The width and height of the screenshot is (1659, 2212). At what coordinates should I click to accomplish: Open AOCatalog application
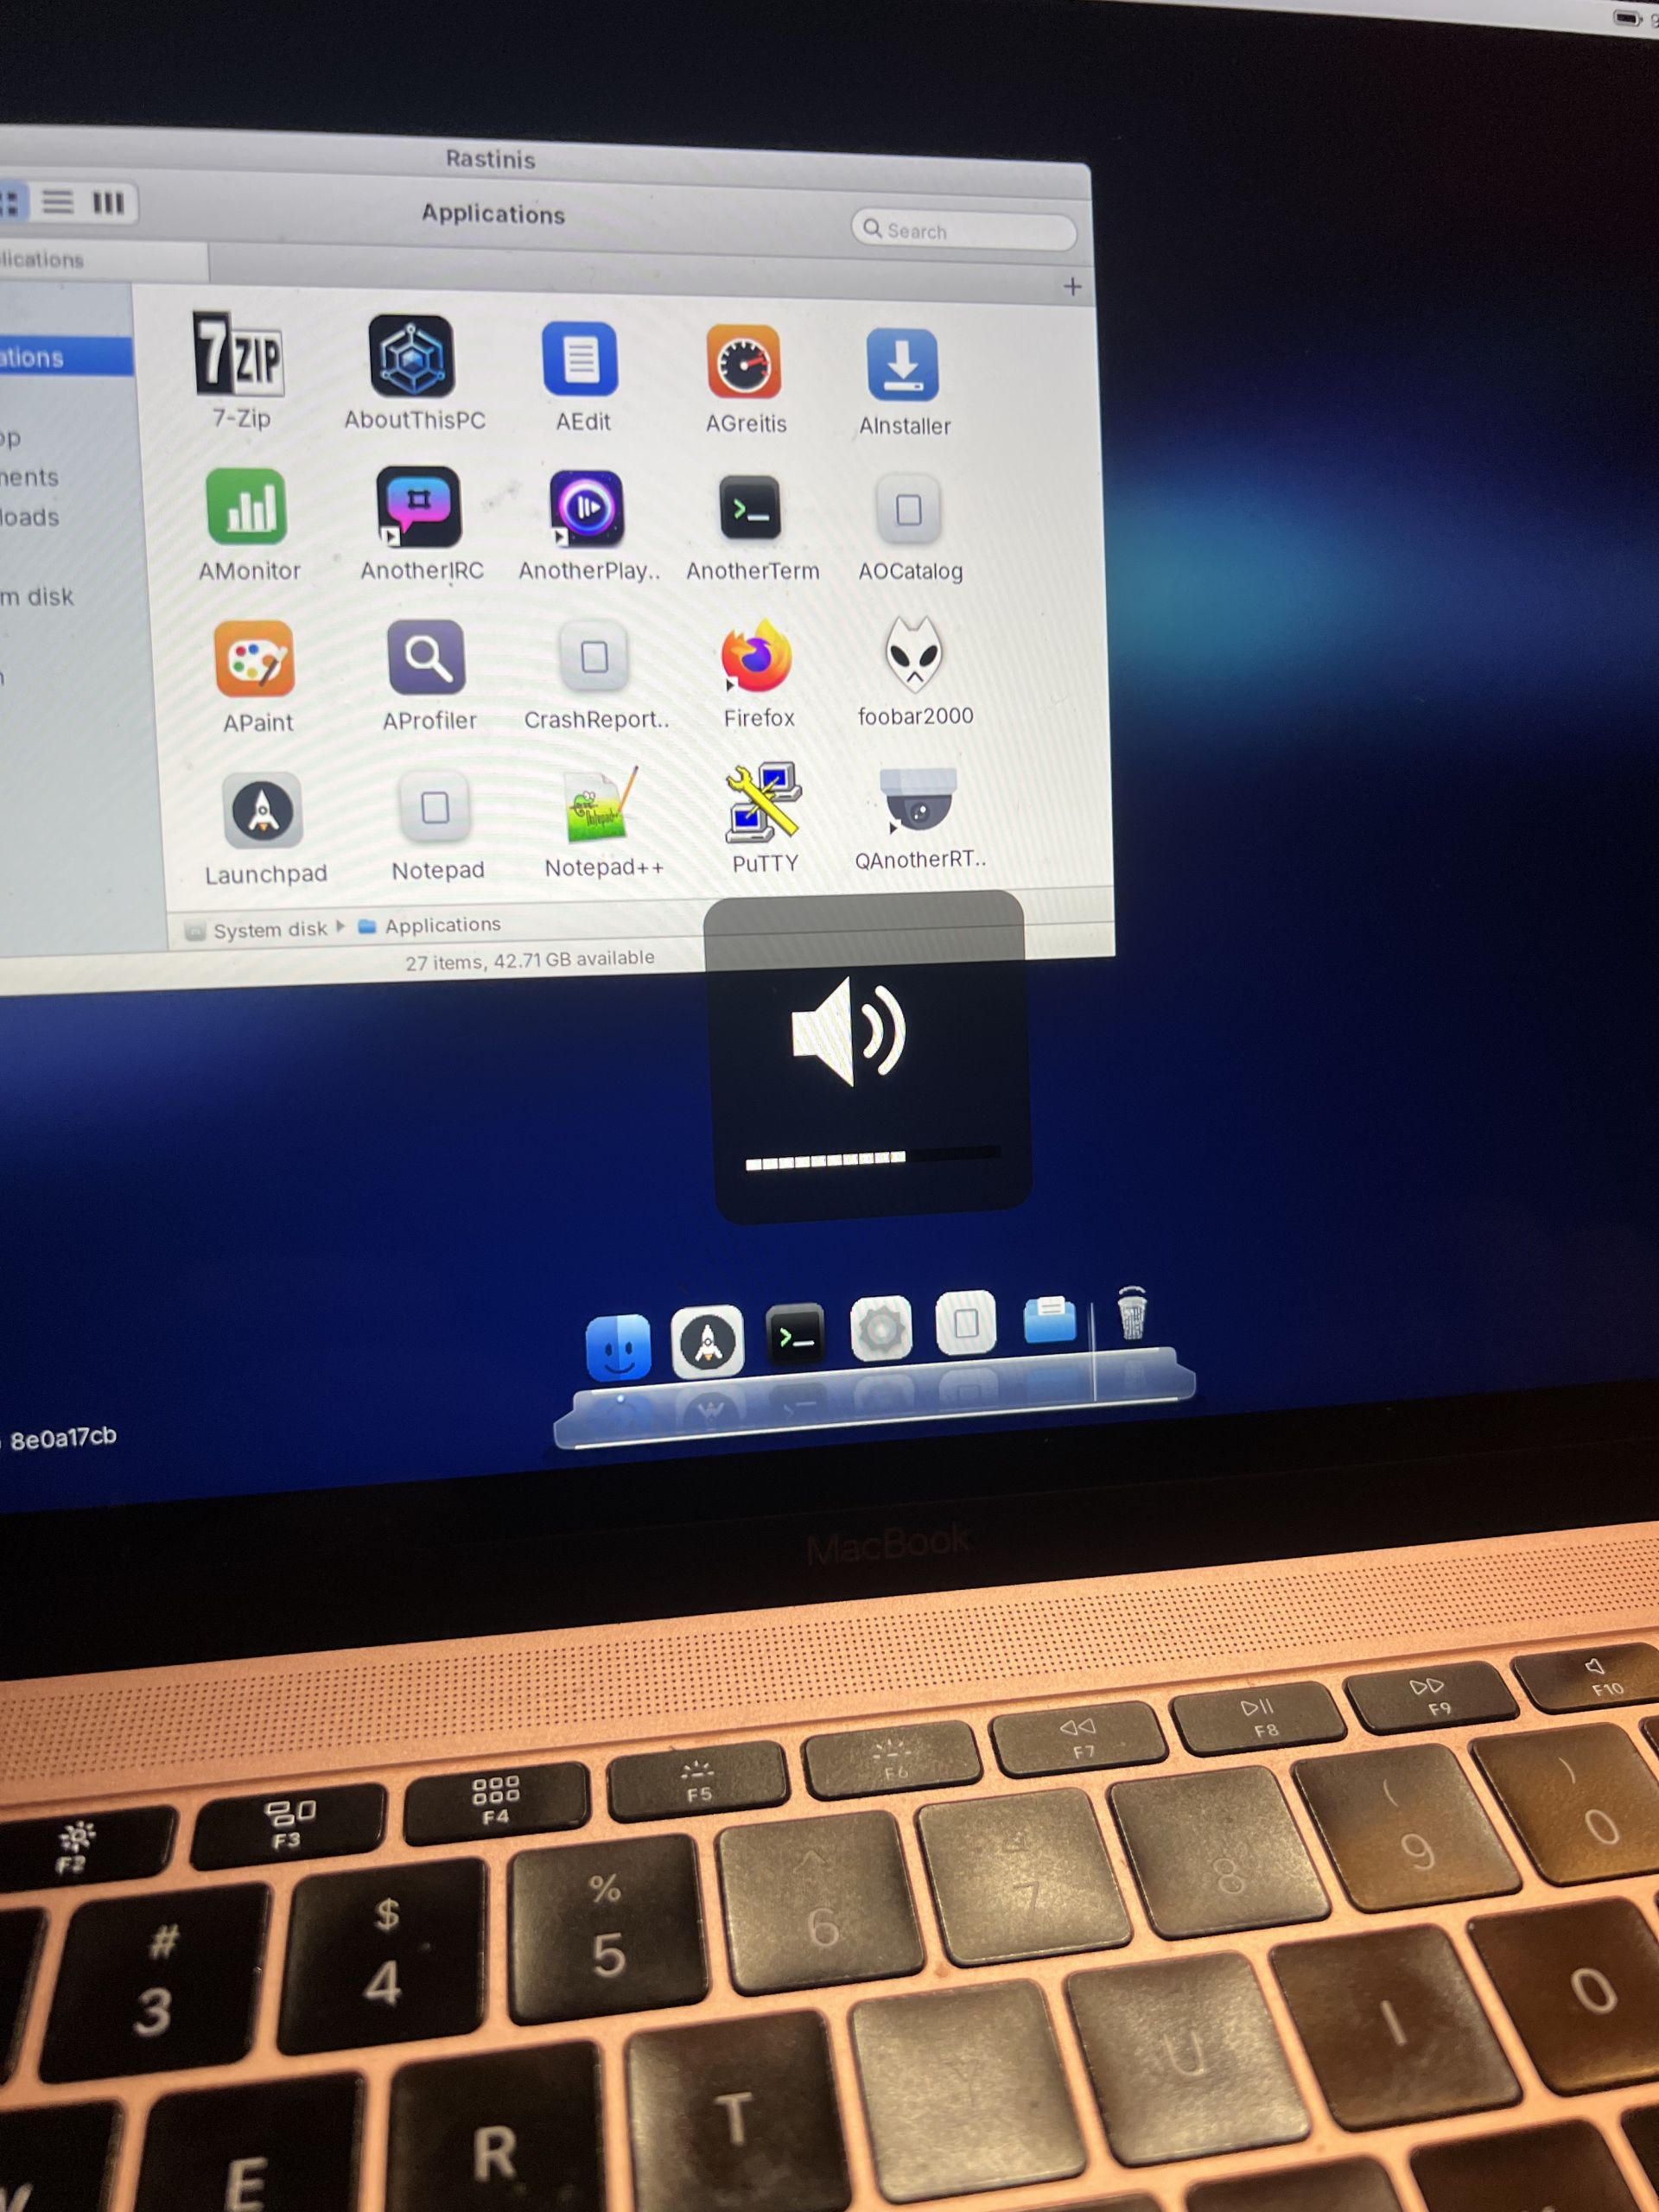(909, 510)
